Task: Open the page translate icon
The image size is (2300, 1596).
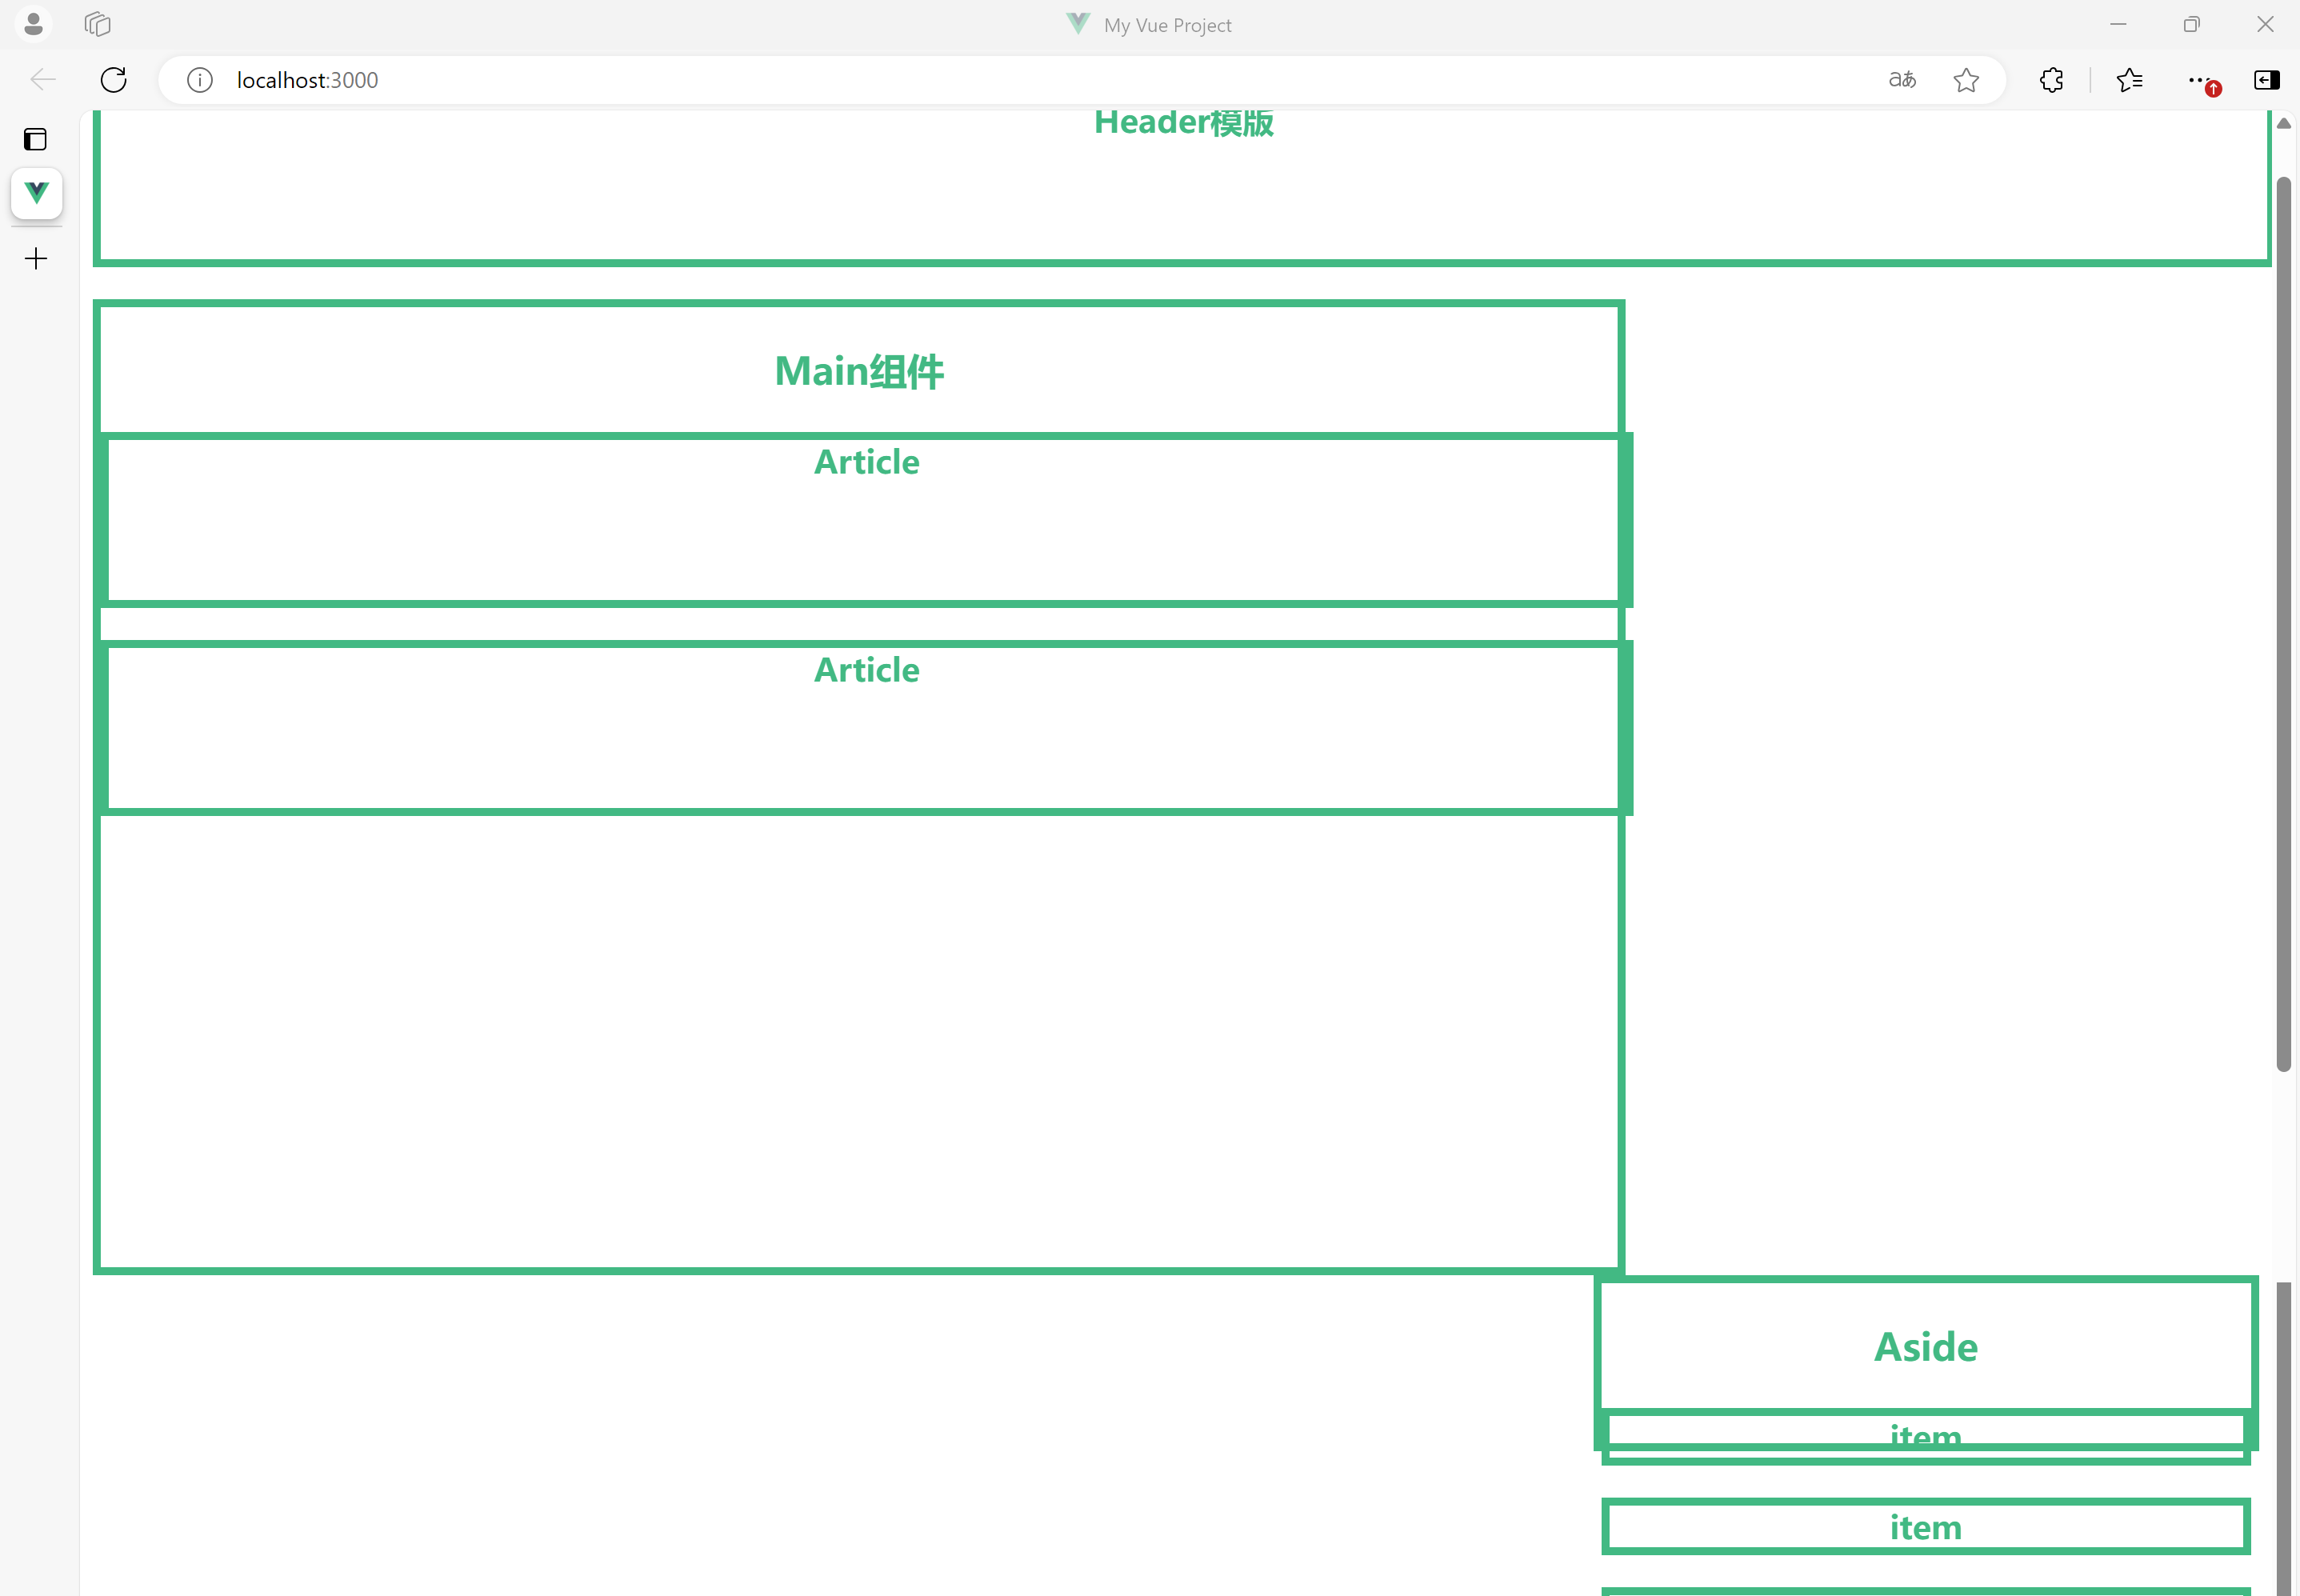Action: (1901, 80)
